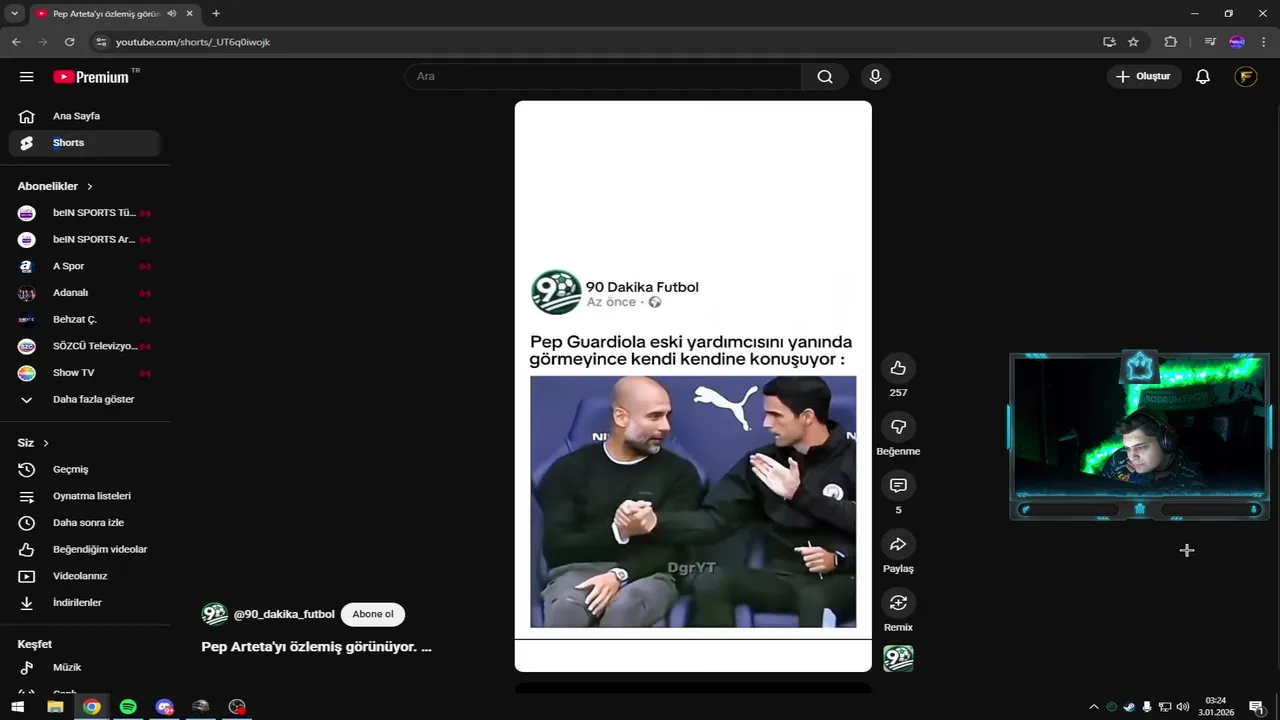Open beIN SPORTS Tü... channel
1280x720 pixels.
[x=84, y=213]
